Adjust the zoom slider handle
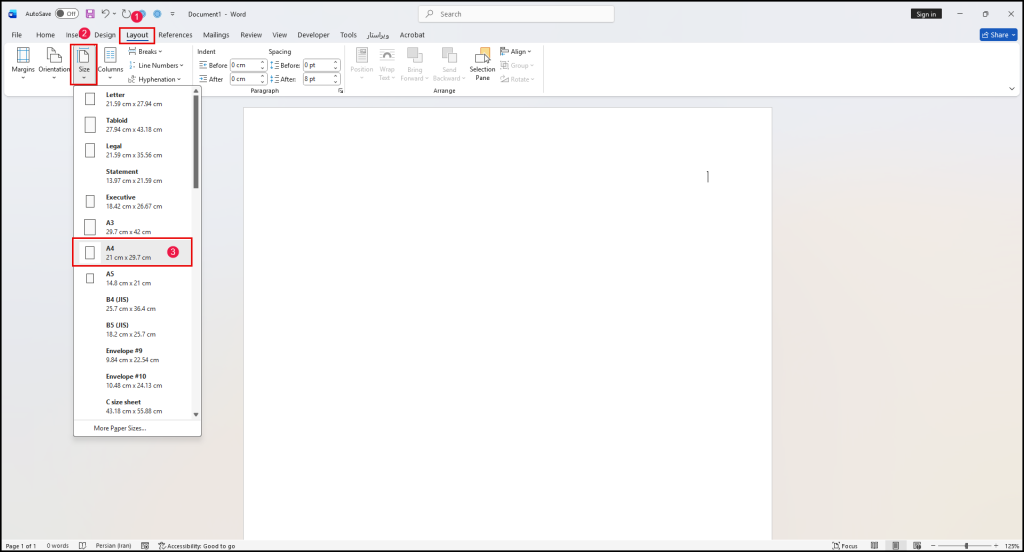 966,545
